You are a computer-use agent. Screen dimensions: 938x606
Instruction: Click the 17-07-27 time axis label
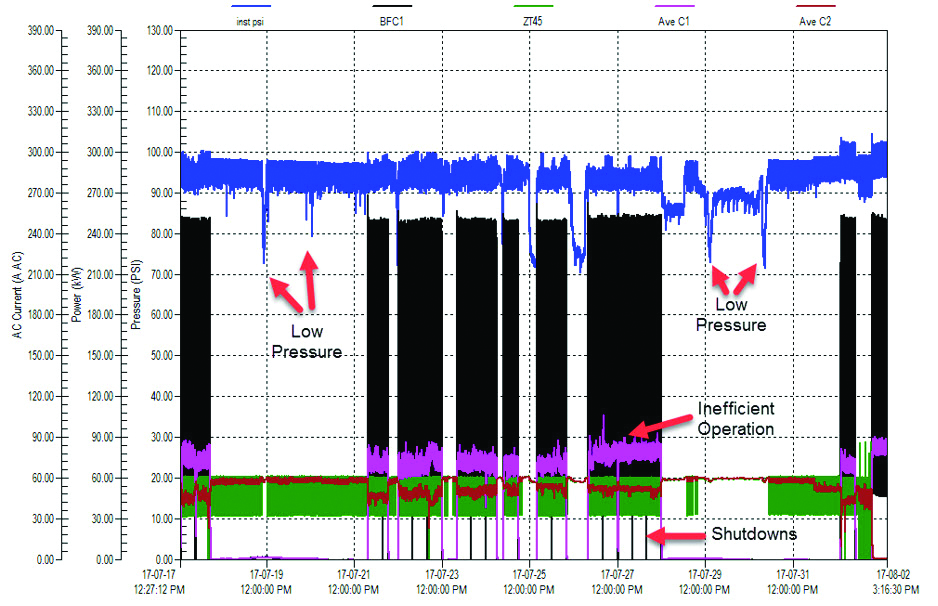click(617, 582)
